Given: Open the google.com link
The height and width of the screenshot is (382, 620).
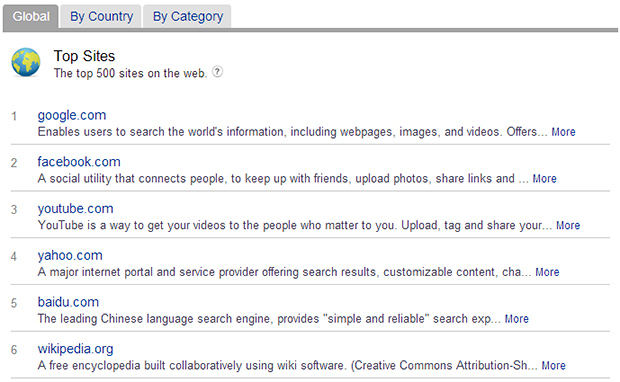Looking at the screenshot, I should pyautogui.click(x=72, y=115).
